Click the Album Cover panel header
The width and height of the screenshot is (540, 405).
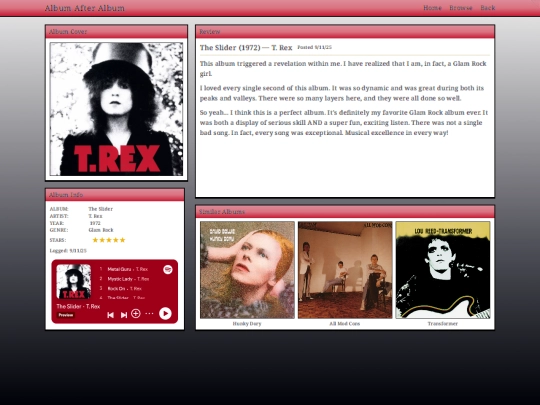116,32
